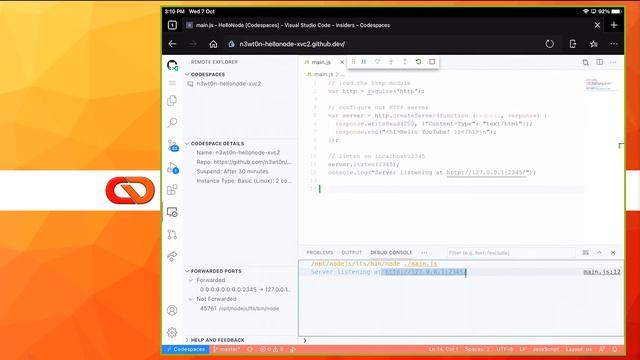
Task: Collapse the Forwarded Ports section
Action: (216, 271)
